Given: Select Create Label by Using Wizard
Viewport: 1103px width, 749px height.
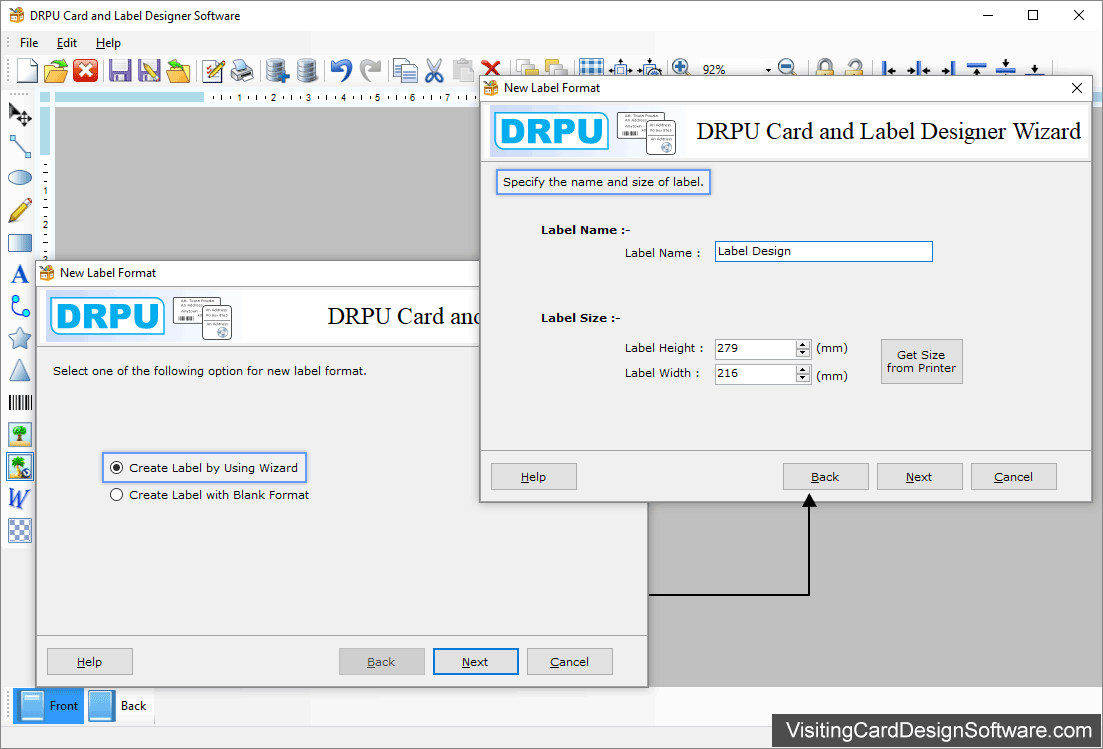Looking at the screenshot, I should 204,468.
